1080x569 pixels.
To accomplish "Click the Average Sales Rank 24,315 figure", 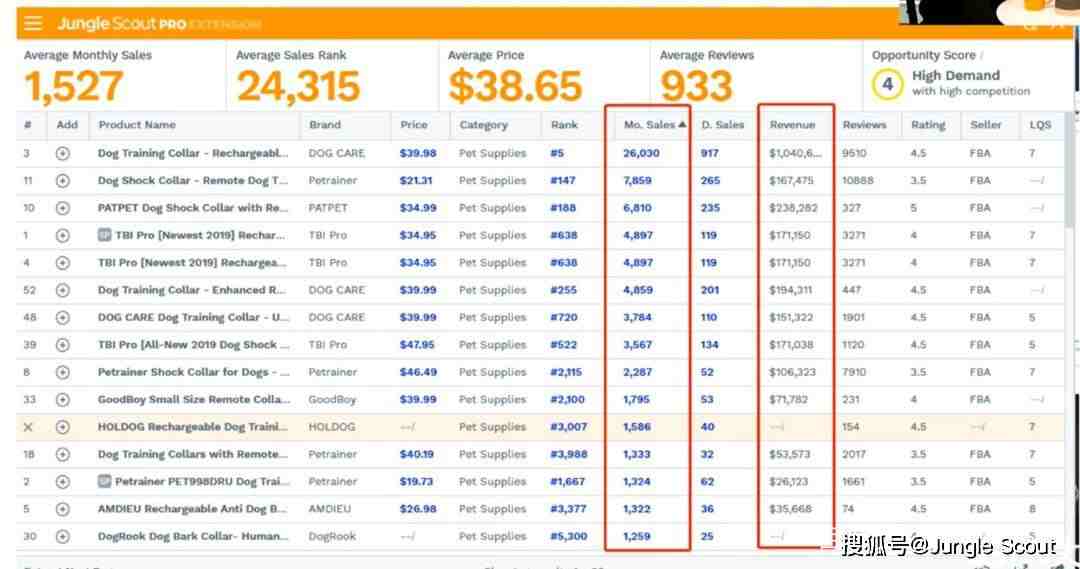I will [298, 86].
